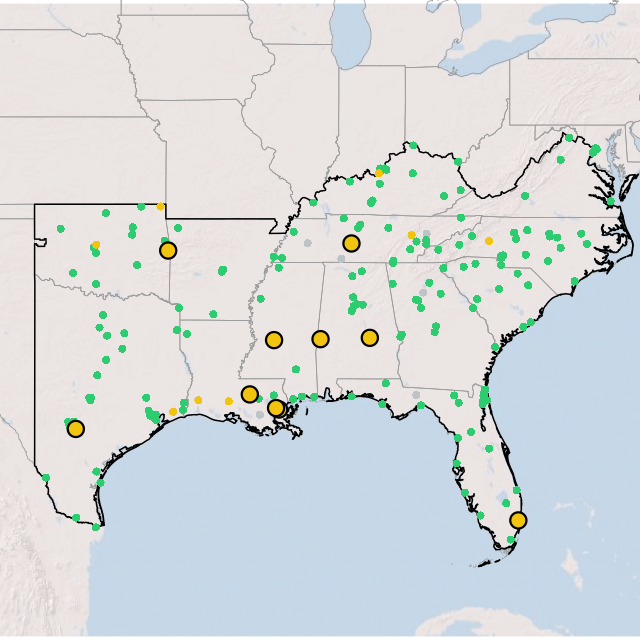Viewport: 640px width, 640px height.
Task: Select small yellow dot in Oklahoma's northeast corner
Action: tap(160, 207)
